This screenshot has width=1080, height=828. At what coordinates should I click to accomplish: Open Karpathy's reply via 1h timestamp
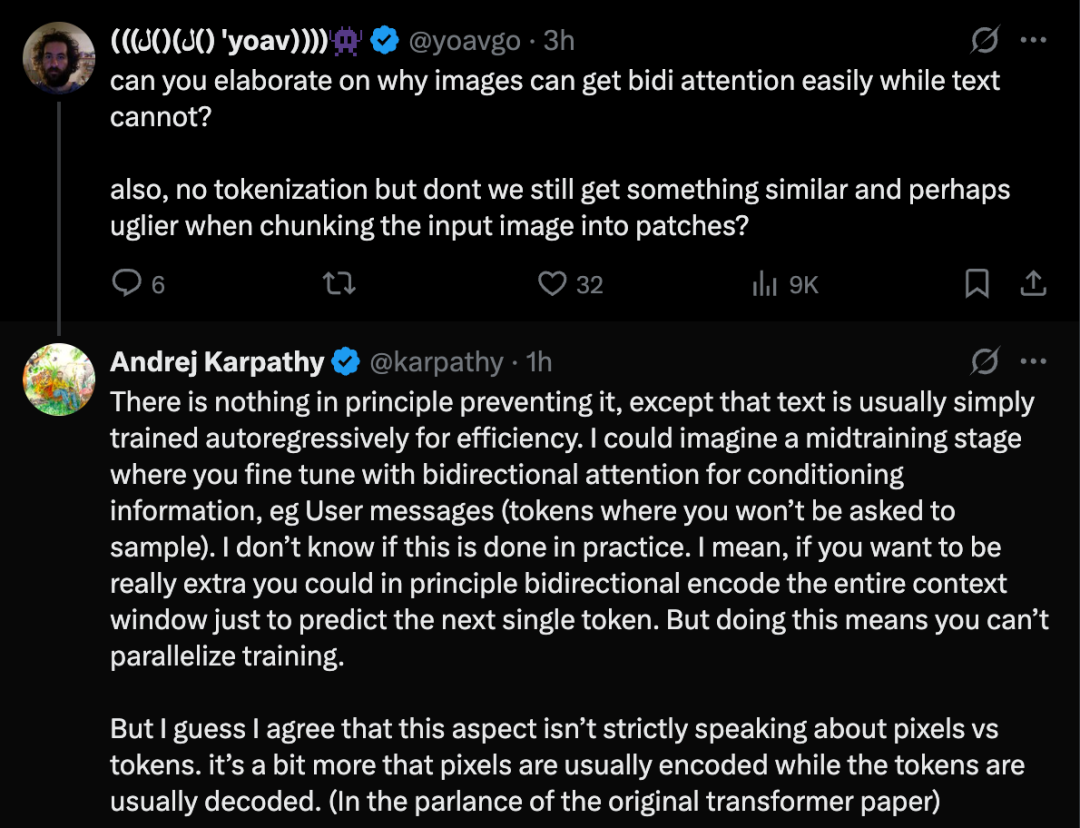pos(538,362)
